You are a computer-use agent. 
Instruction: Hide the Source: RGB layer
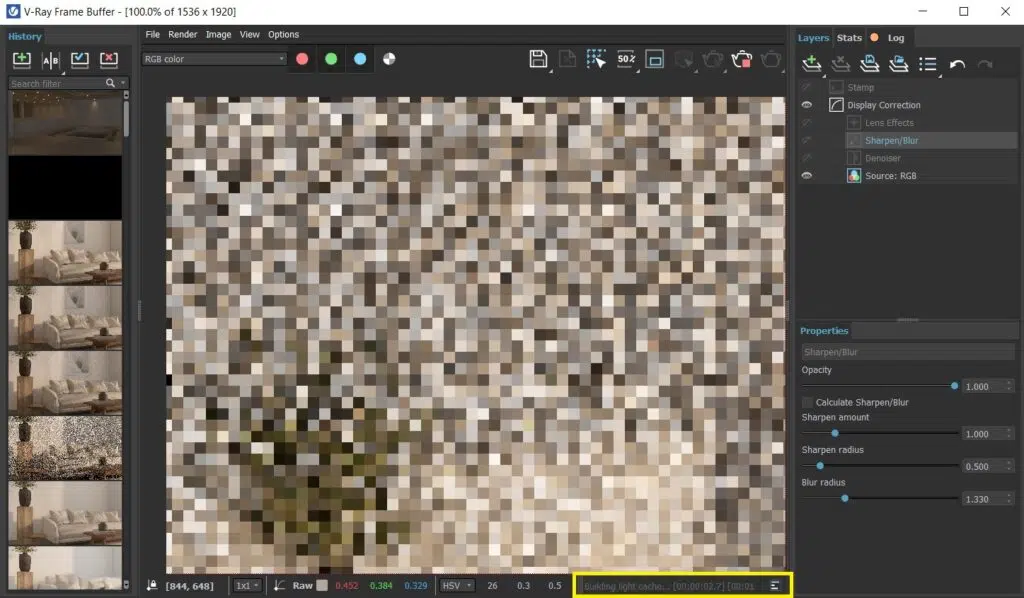click(806, 176)
